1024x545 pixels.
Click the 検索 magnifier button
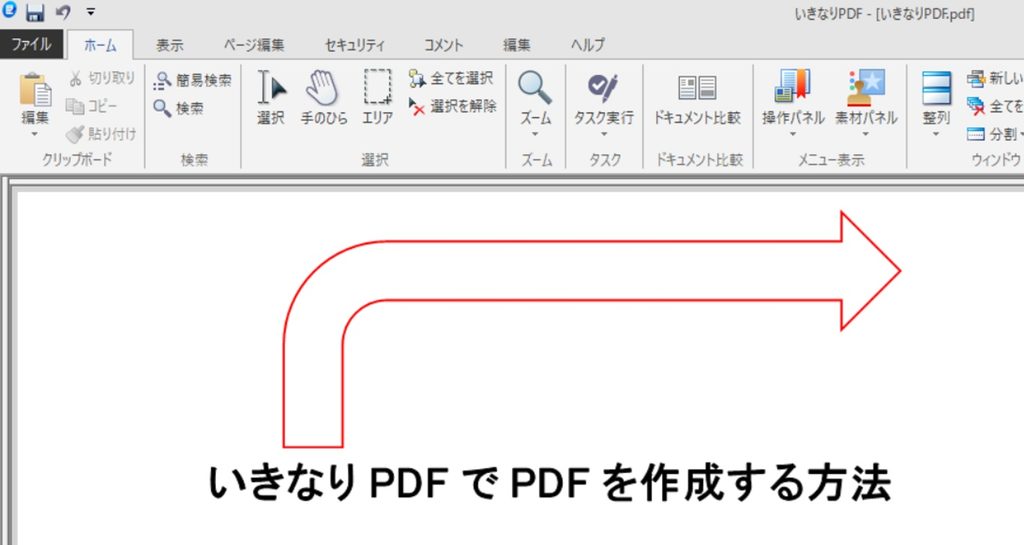coord(178,108)
